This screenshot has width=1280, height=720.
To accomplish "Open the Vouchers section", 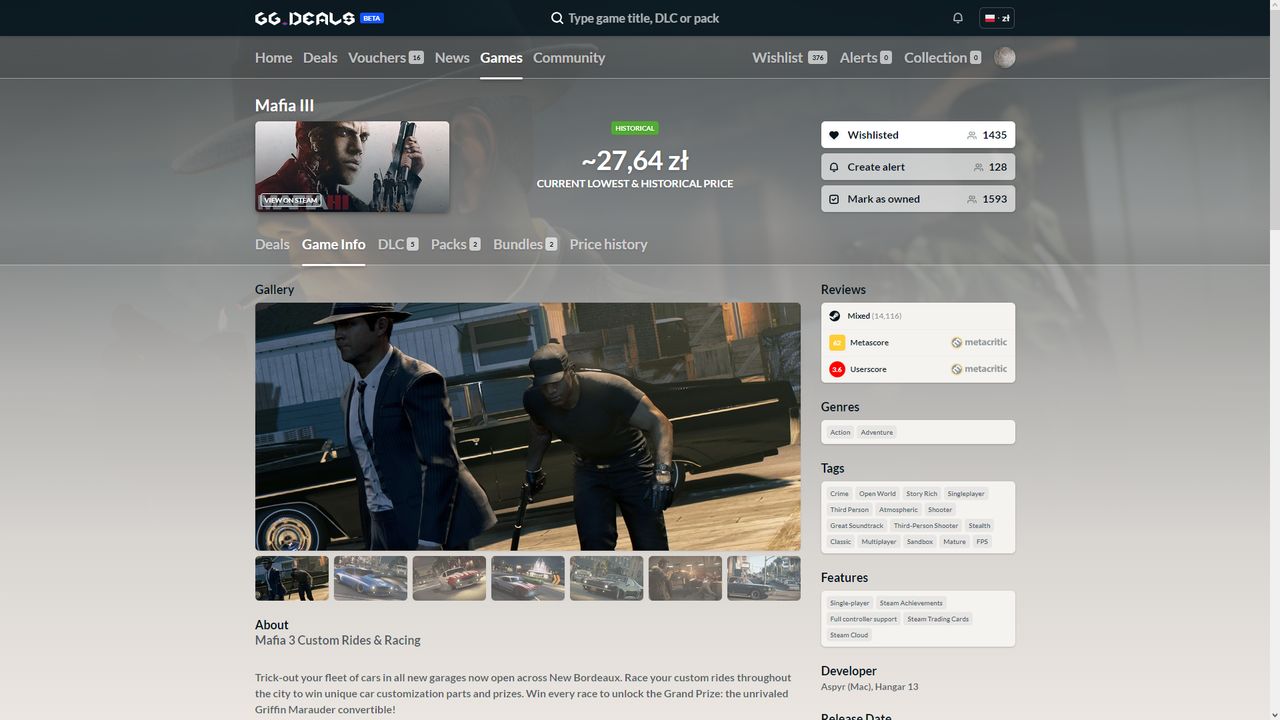I will [386, 57].
